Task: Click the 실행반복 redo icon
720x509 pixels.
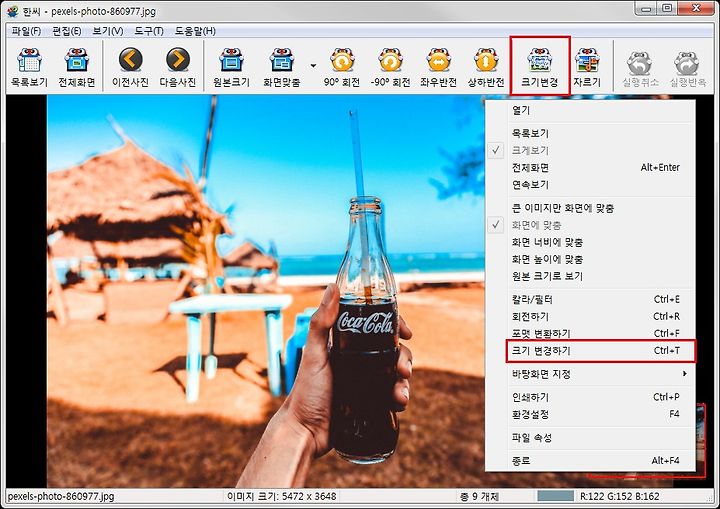Action: pyautogui.click(x=687, y=68)
